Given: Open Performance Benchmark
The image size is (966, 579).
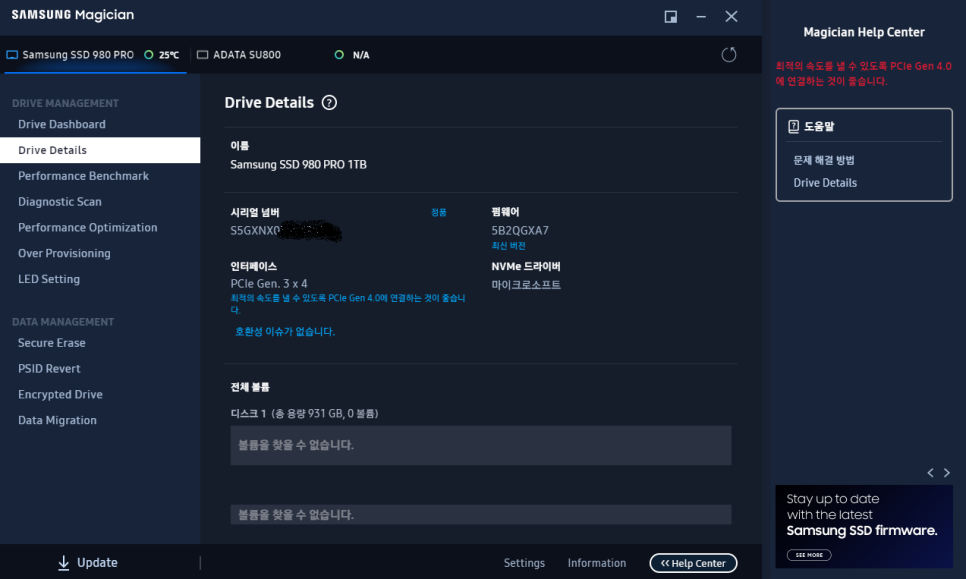Looking at the screenshot, I should pyautogui.click(x=83, y=176).
